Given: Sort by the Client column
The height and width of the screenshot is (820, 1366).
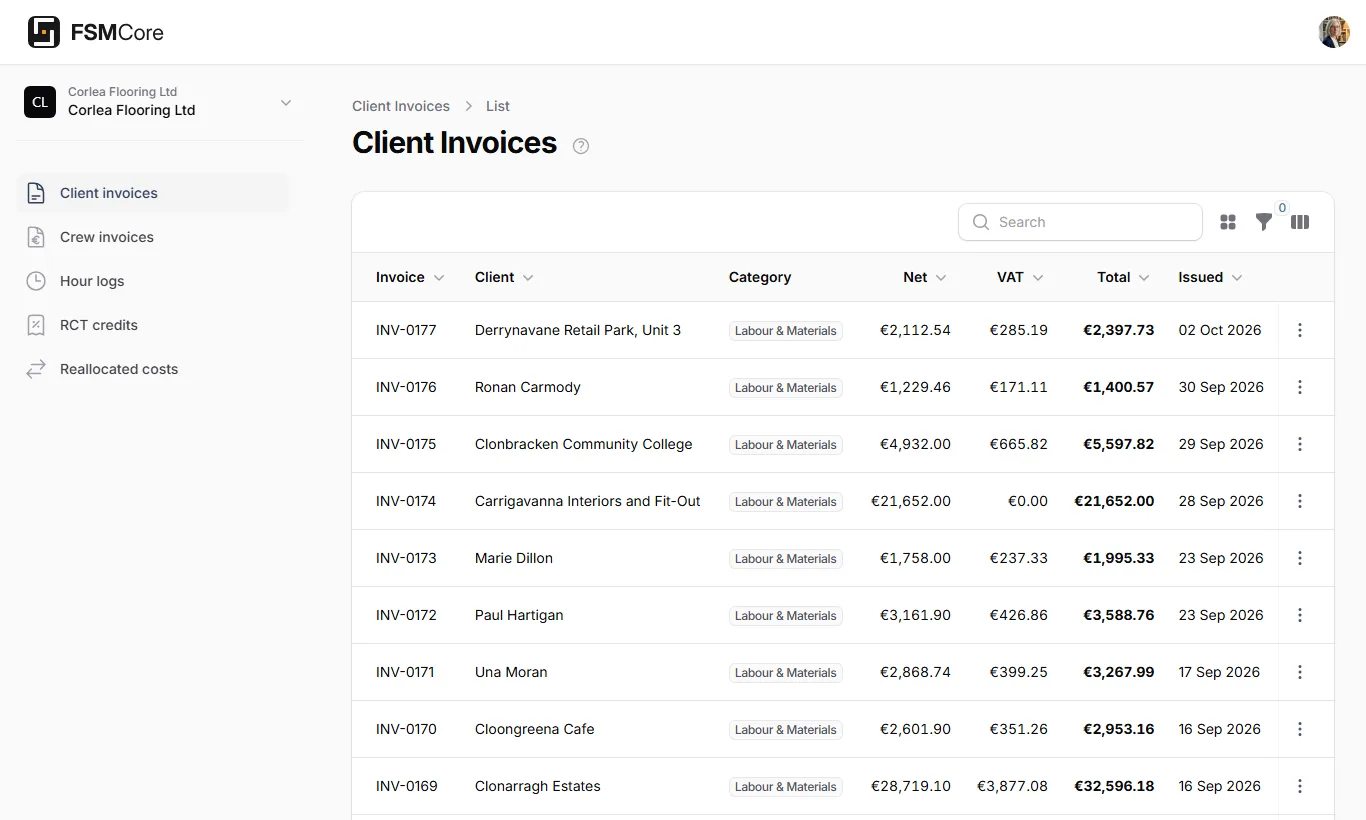Looking at the screenshot, I should pyautogui.click(x=504, y=277).
